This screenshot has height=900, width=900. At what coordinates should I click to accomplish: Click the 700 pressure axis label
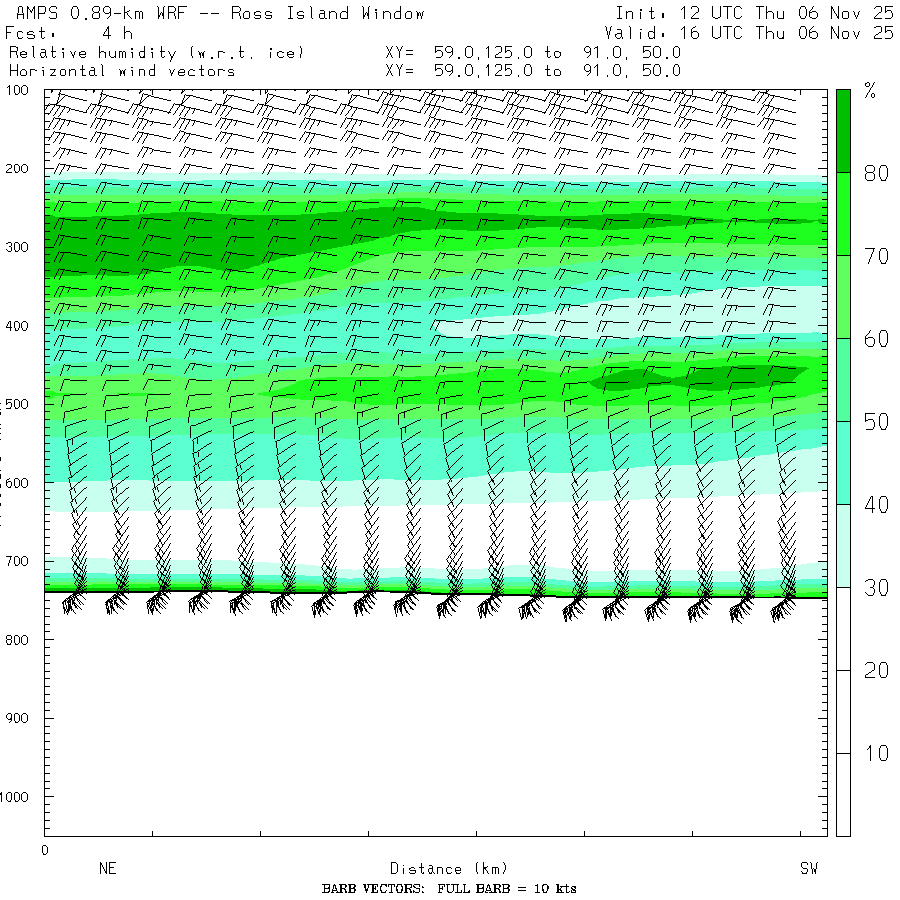(x=17, y=561)
